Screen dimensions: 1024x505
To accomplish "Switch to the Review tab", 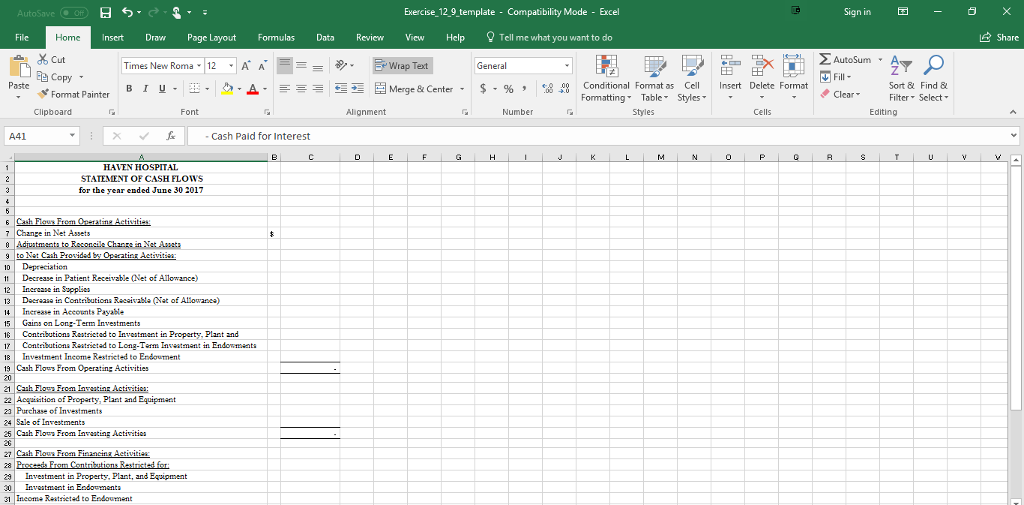I will 370,38.
